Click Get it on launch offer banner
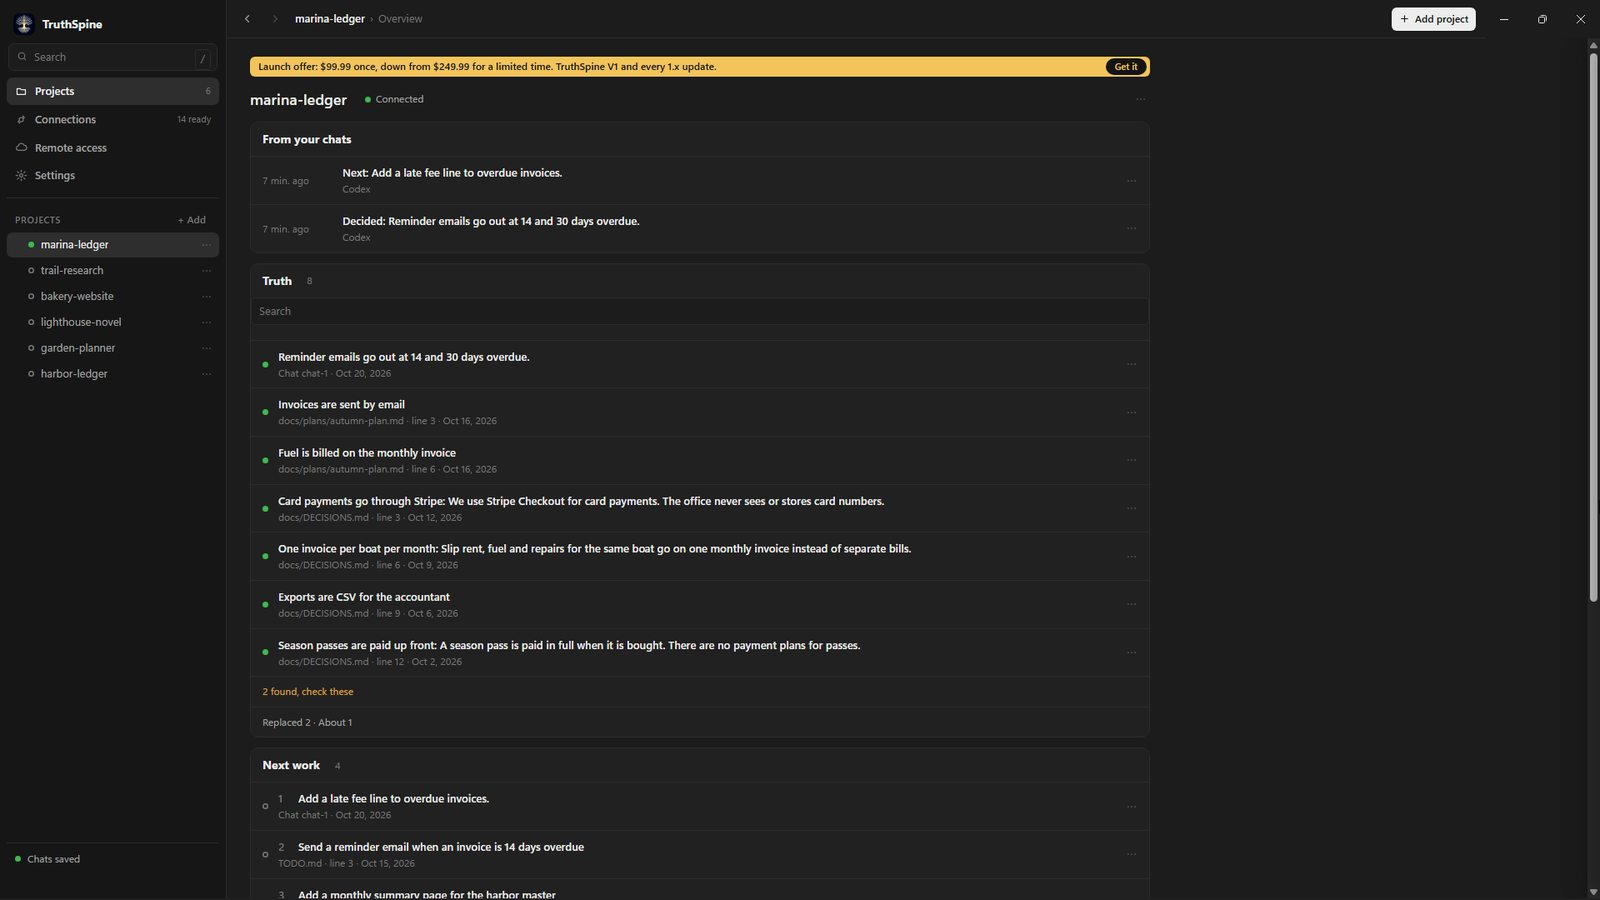The image size is (1600, 900). tap(1126, 67)
